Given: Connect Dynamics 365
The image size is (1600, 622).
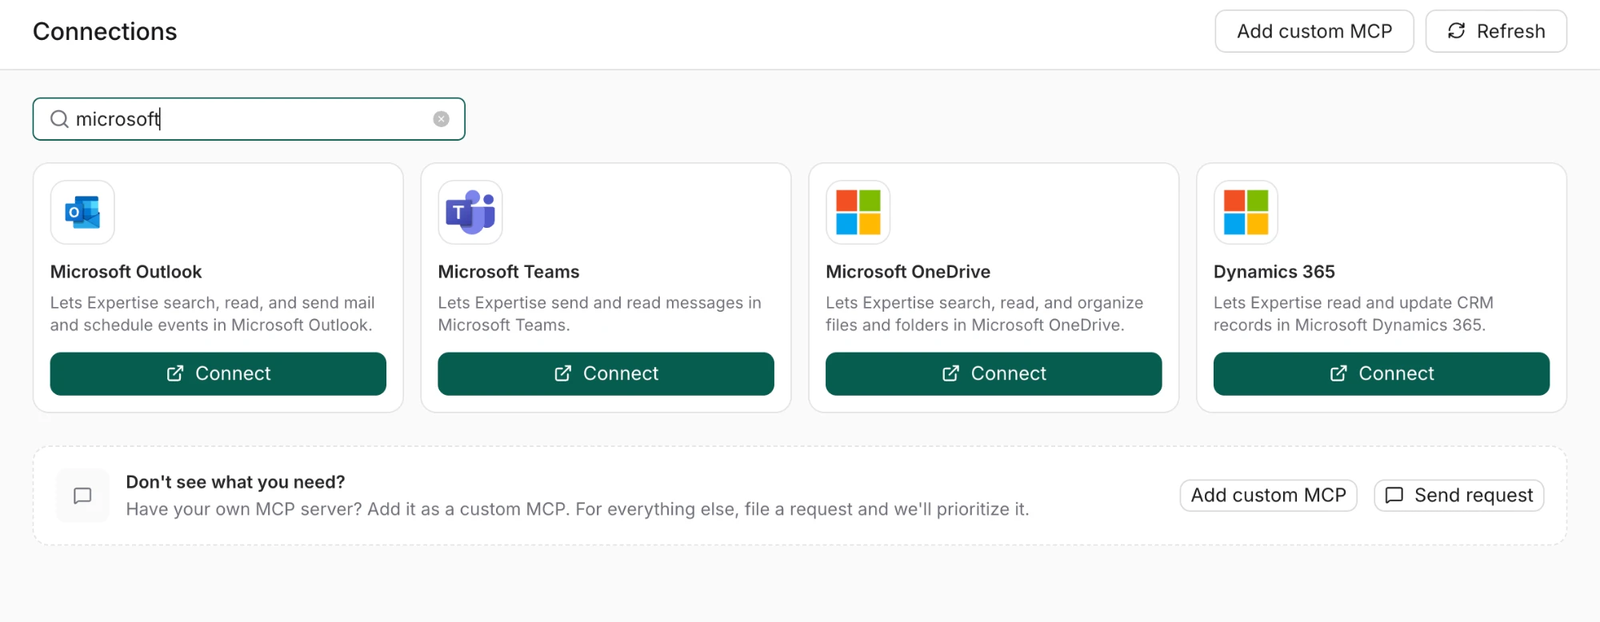Looking at the screenshot, I should click(1382, 373).
